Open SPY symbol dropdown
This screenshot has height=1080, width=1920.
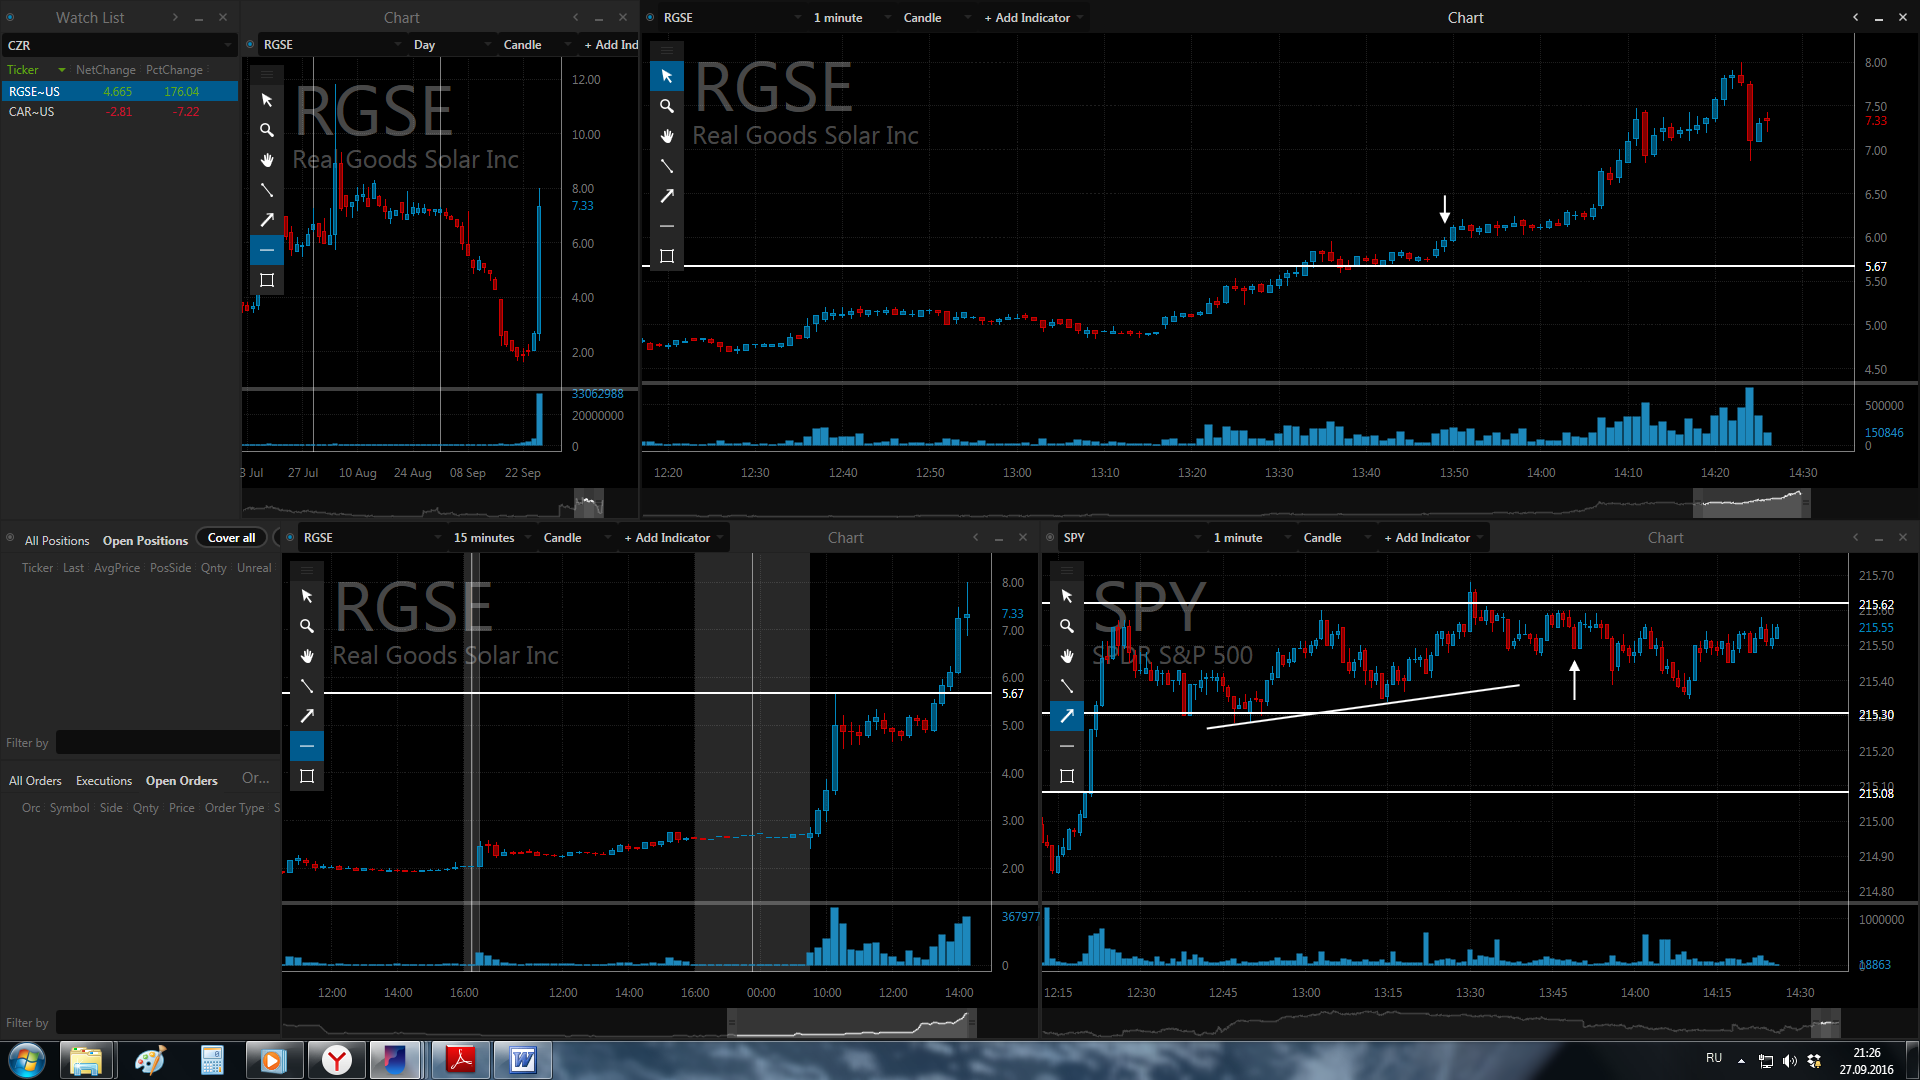(1131, 537)
